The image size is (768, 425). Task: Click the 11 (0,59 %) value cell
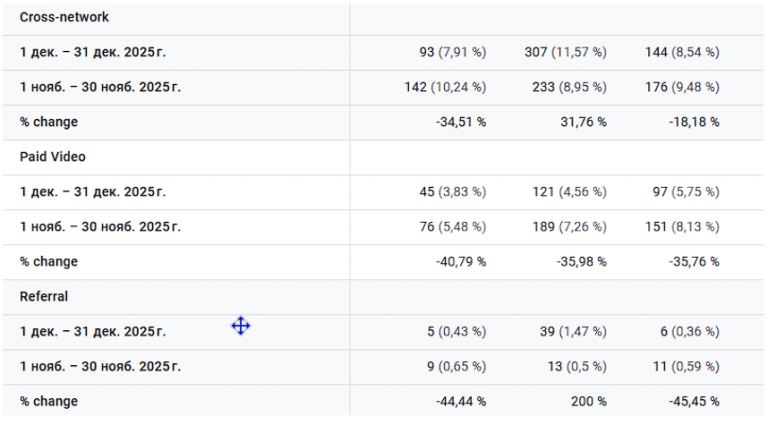pos(685,367)
